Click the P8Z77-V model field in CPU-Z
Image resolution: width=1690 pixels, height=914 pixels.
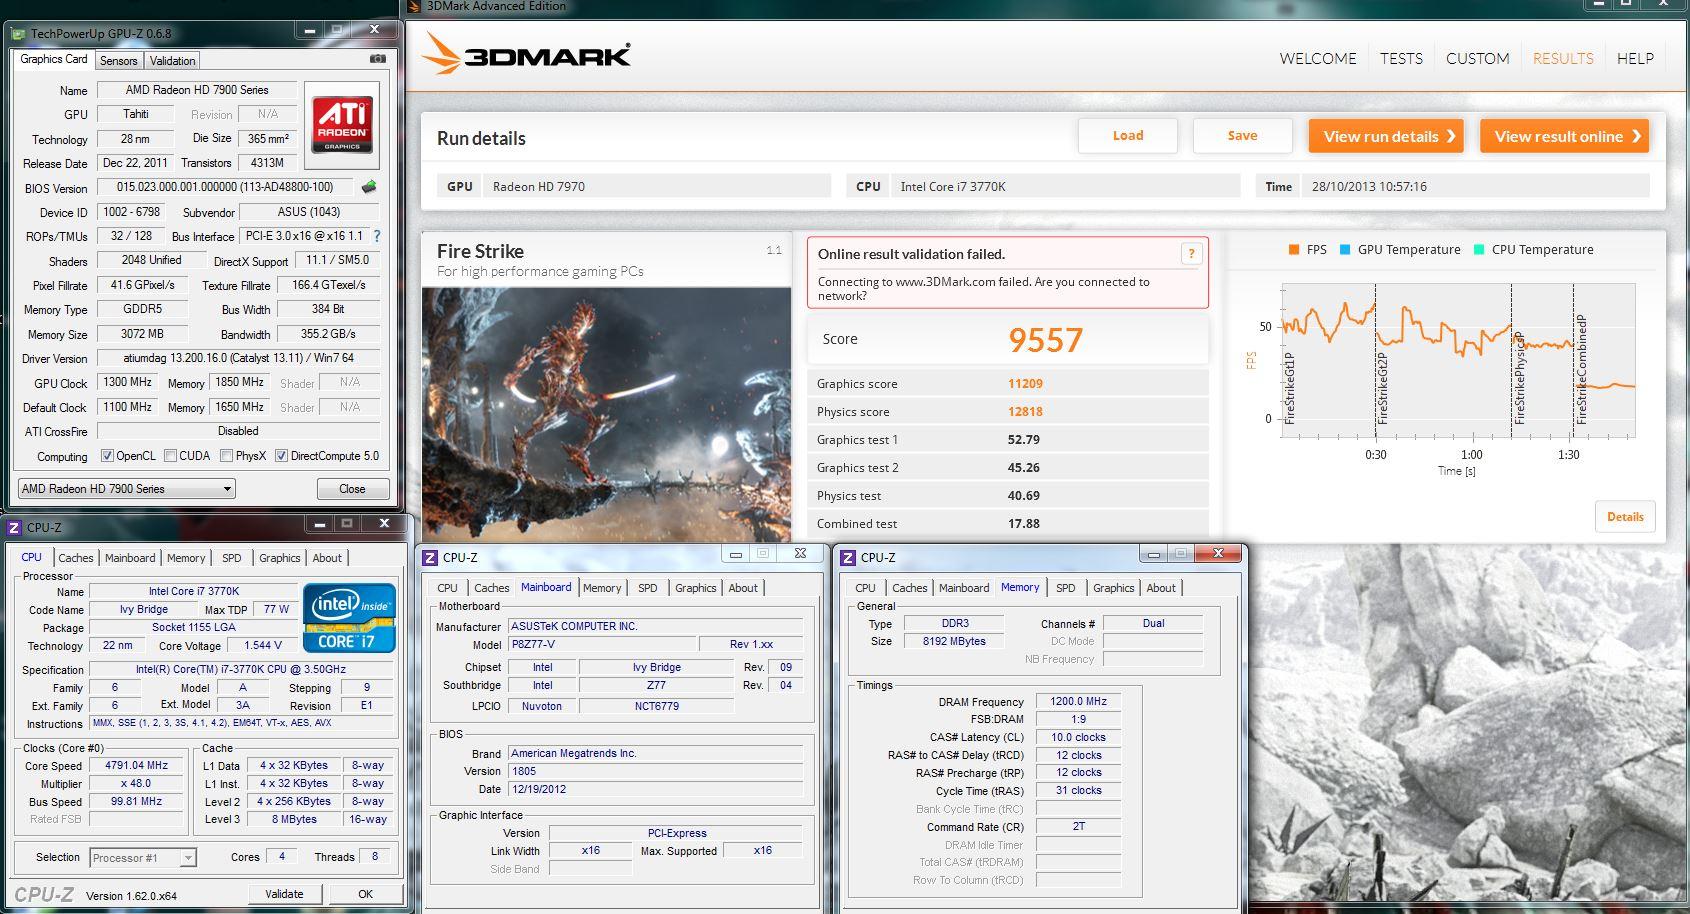tap(602, 644)
